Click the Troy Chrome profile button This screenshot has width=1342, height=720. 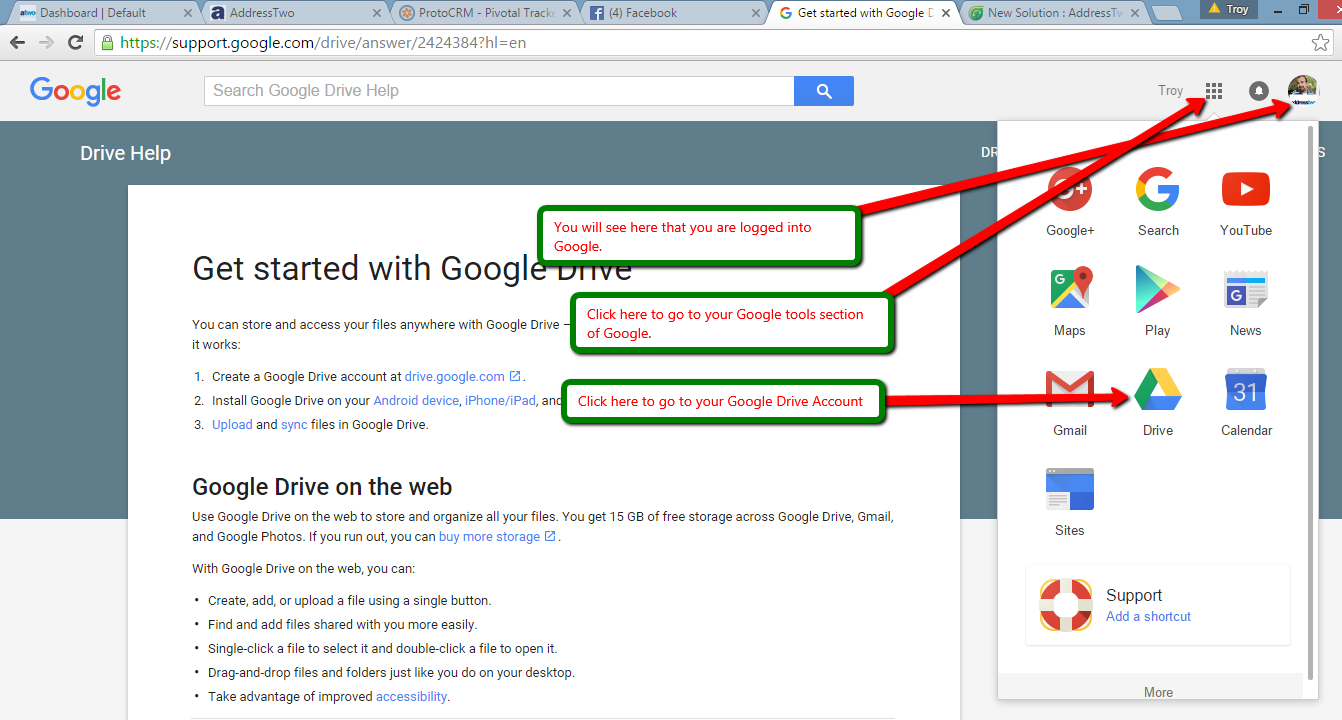(x=1228, y=9)
